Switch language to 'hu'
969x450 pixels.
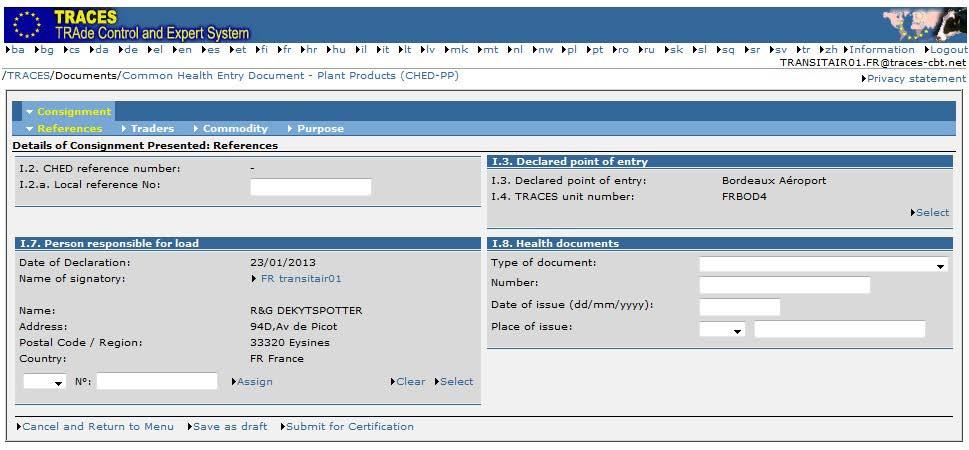click(x=336, y=50)
